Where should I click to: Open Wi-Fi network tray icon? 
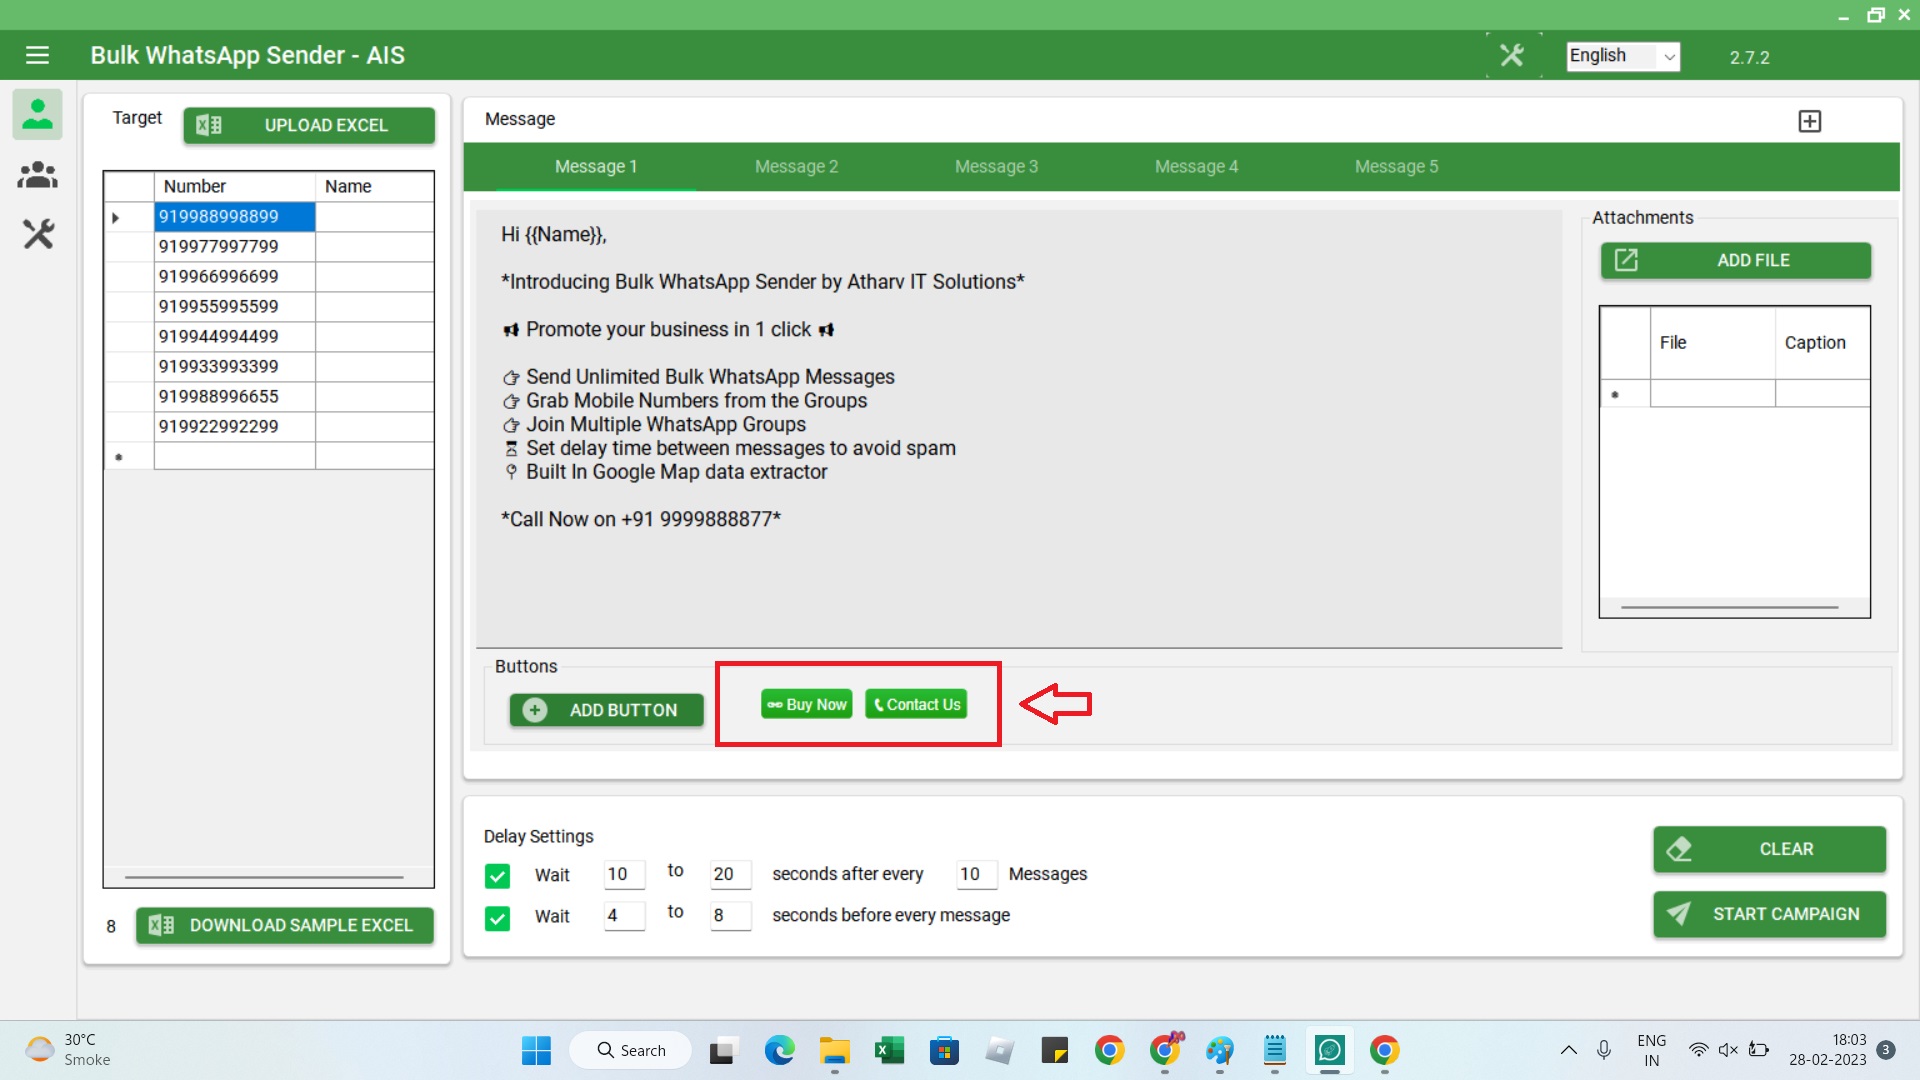[1698, 1050]
